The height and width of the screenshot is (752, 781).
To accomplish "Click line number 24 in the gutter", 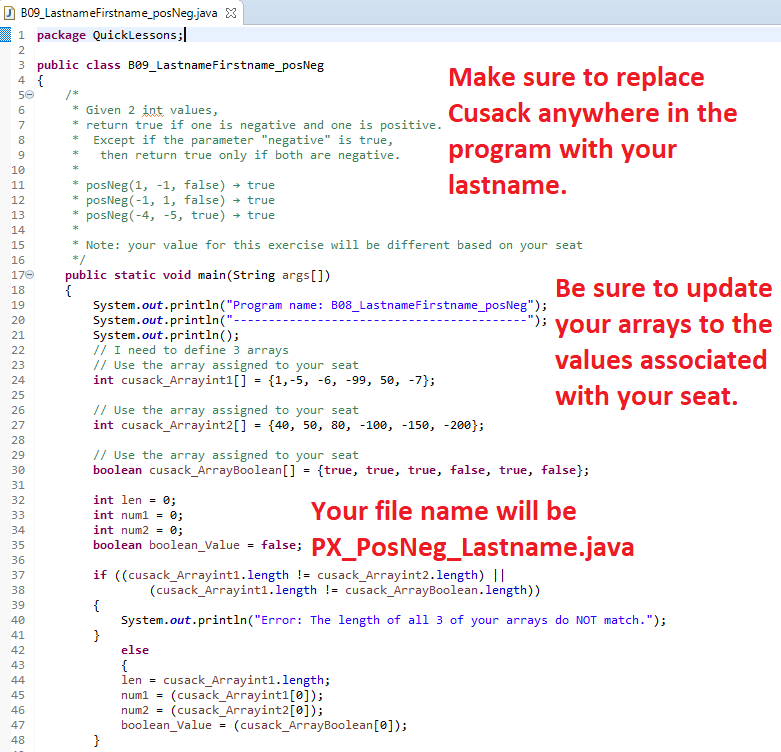I will (x=16, y=380).
